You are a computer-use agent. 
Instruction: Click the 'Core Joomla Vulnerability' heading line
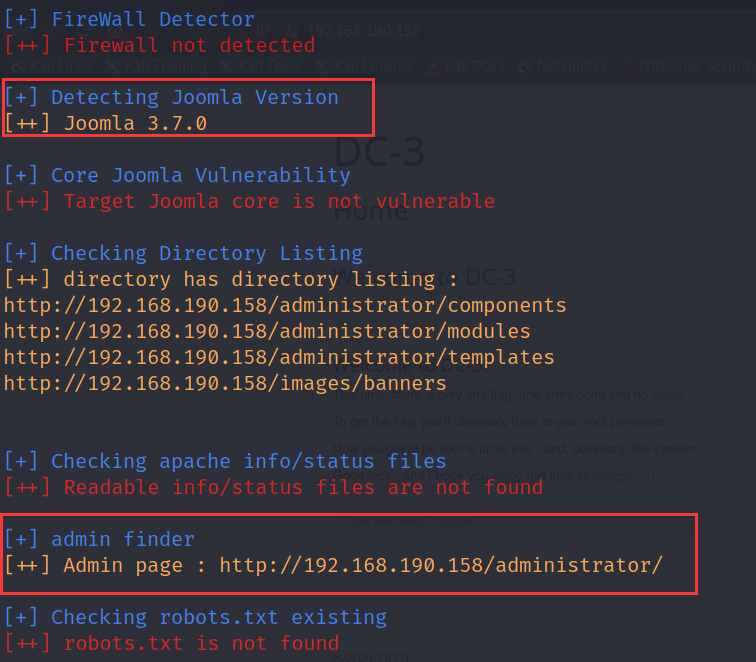point(177,175)
